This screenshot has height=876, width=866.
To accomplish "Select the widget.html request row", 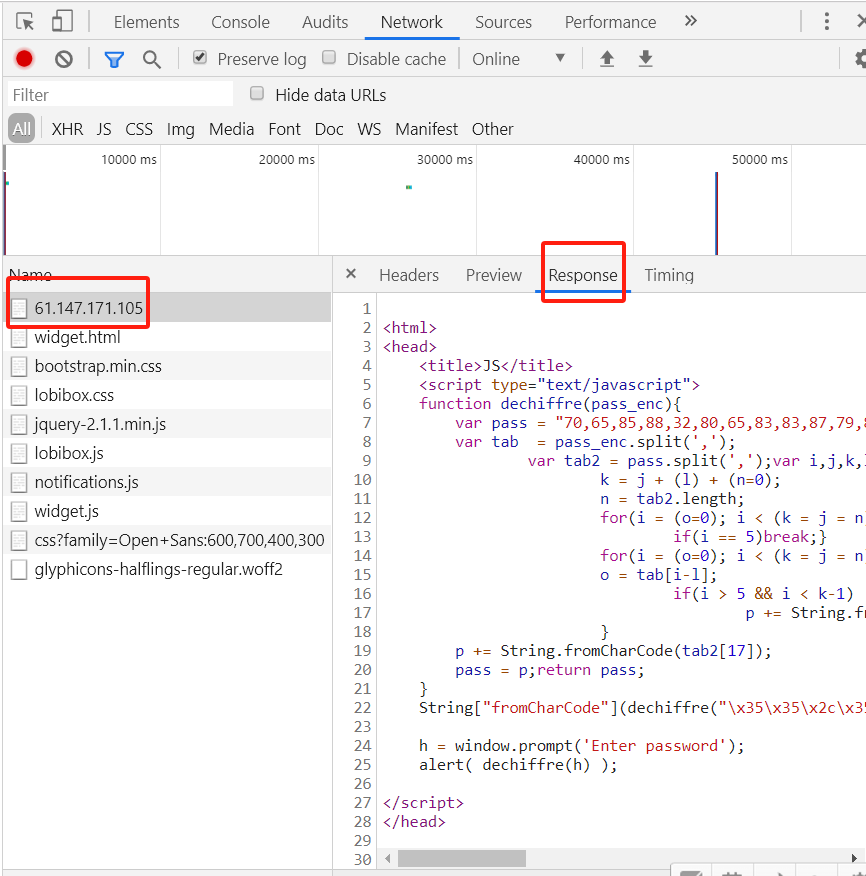I will 167,337.
